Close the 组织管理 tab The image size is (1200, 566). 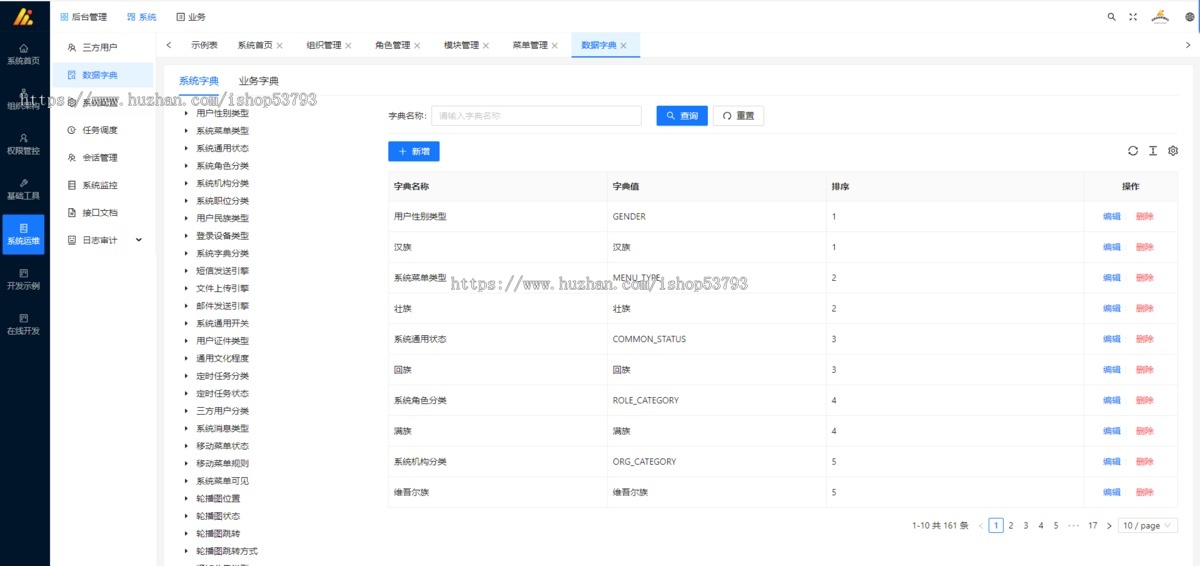pos(349,45)
